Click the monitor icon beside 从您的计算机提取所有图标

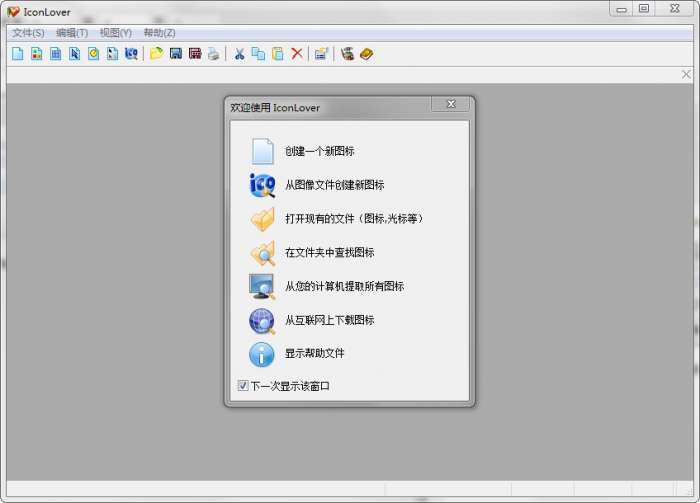pyautogui.click(x=262, y=287)
